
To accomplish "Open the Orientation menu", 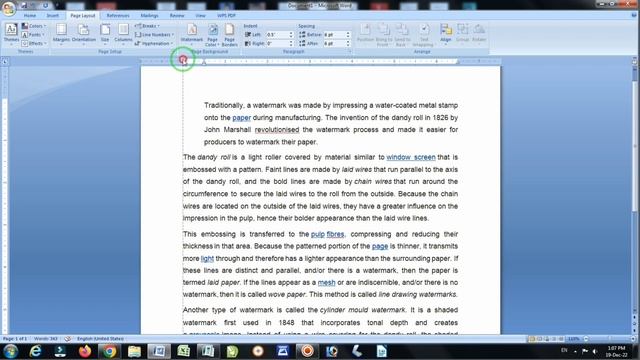I will [84, 33].
